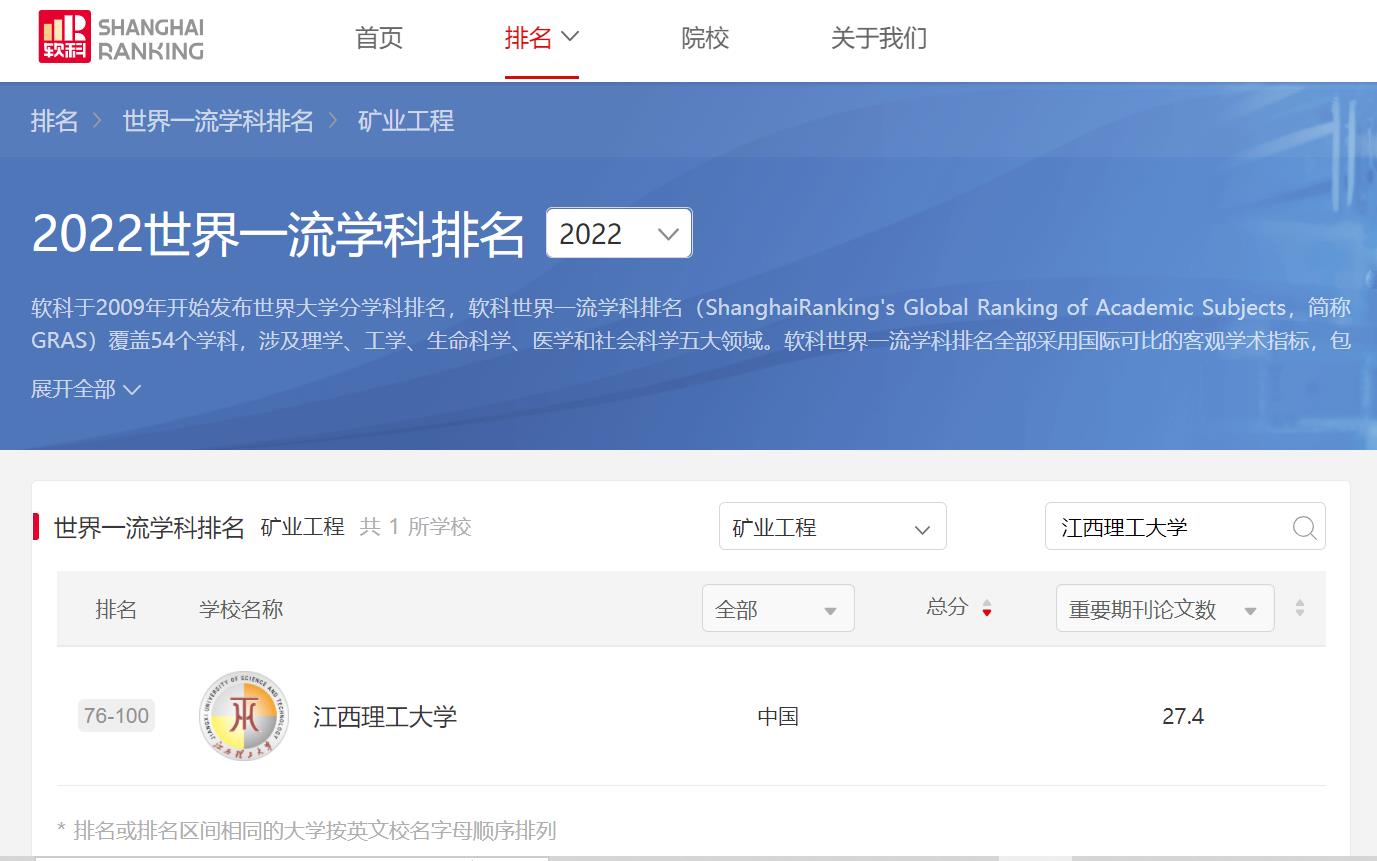Click the Jiangxi University of Science and Technology emblem
1377x861 pixels.
click(x=244, y=716)
